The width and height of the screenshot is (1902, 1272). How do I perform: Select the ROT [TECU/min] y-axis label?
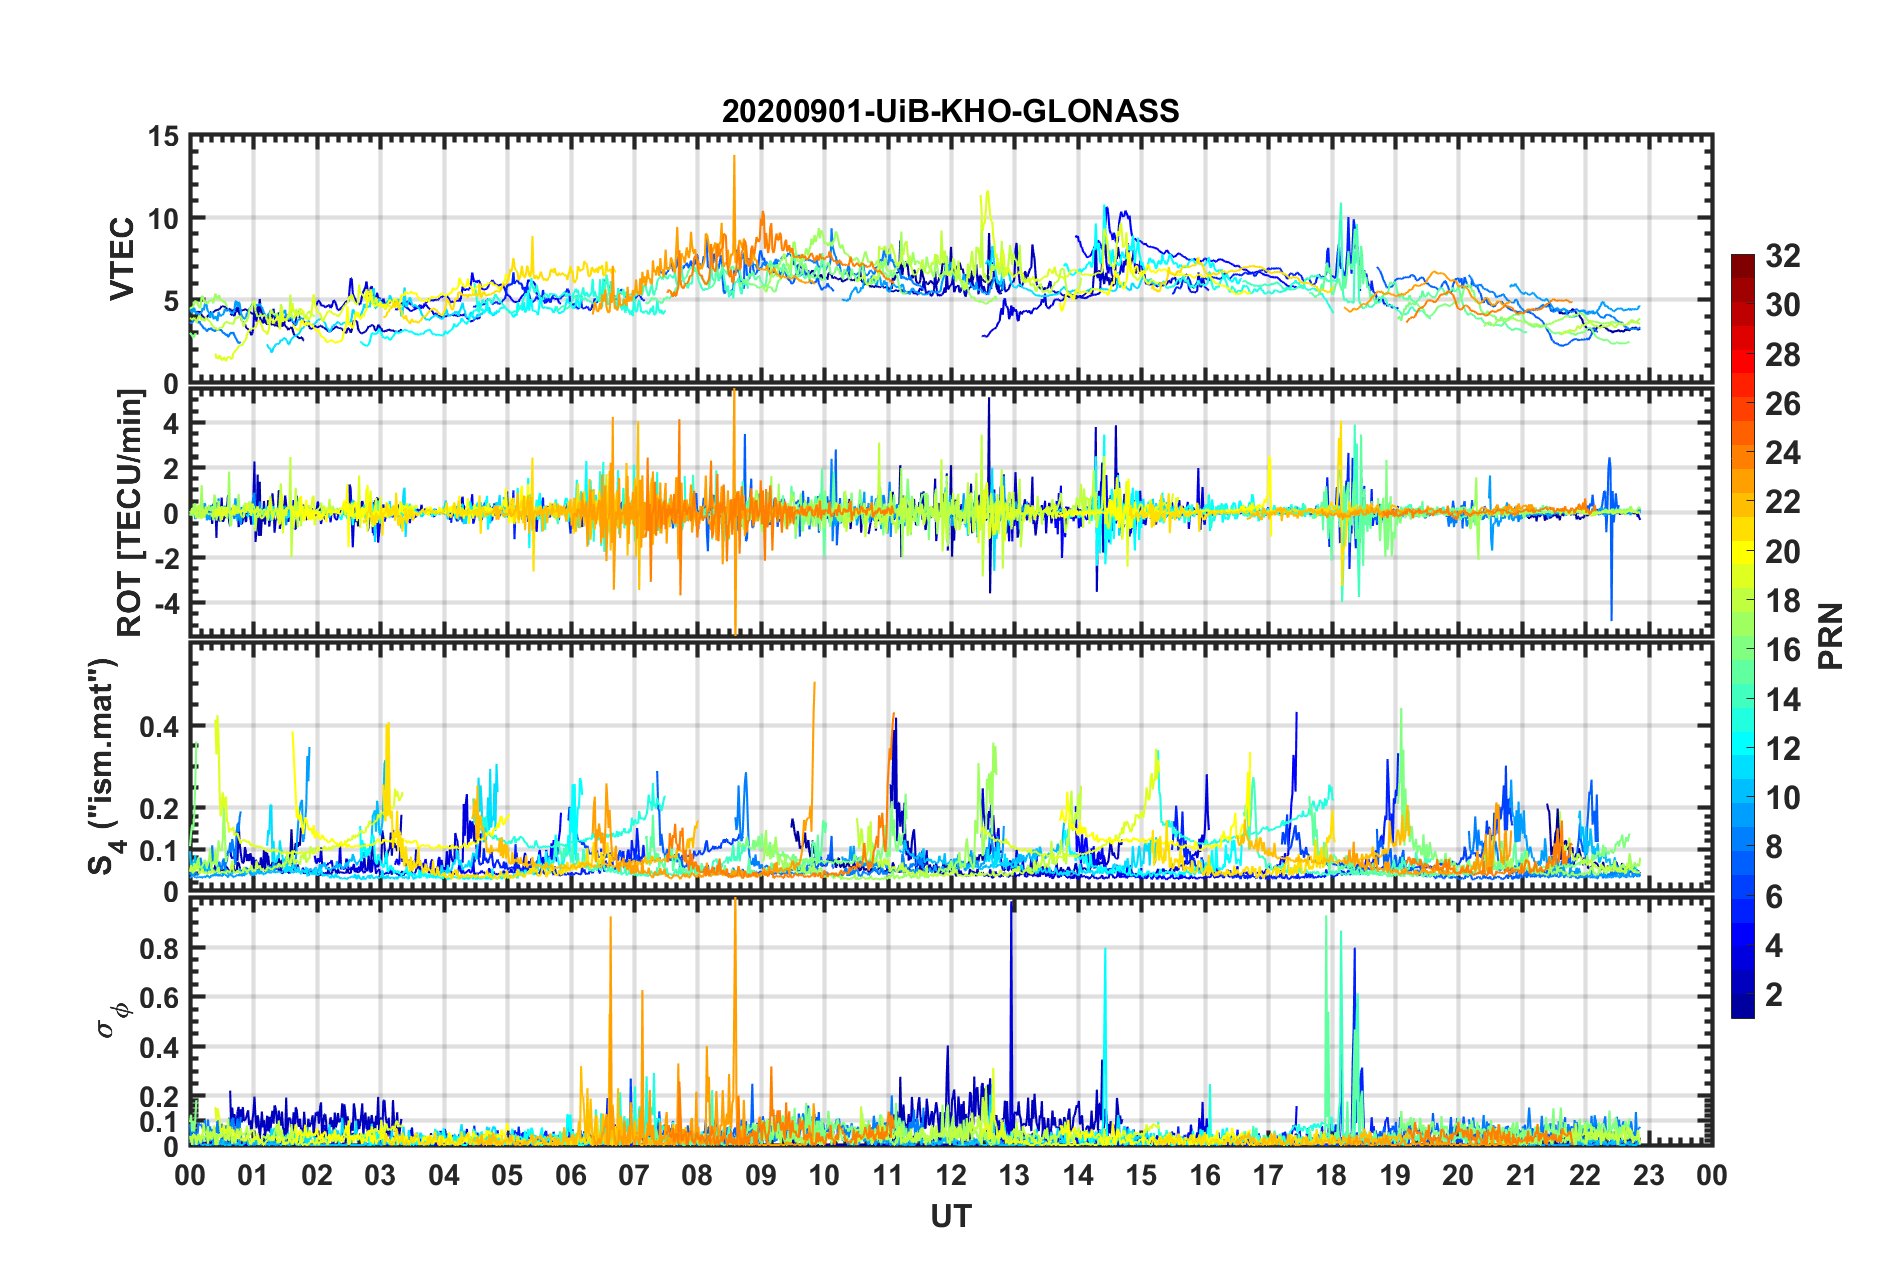click(x=130, y=513)
